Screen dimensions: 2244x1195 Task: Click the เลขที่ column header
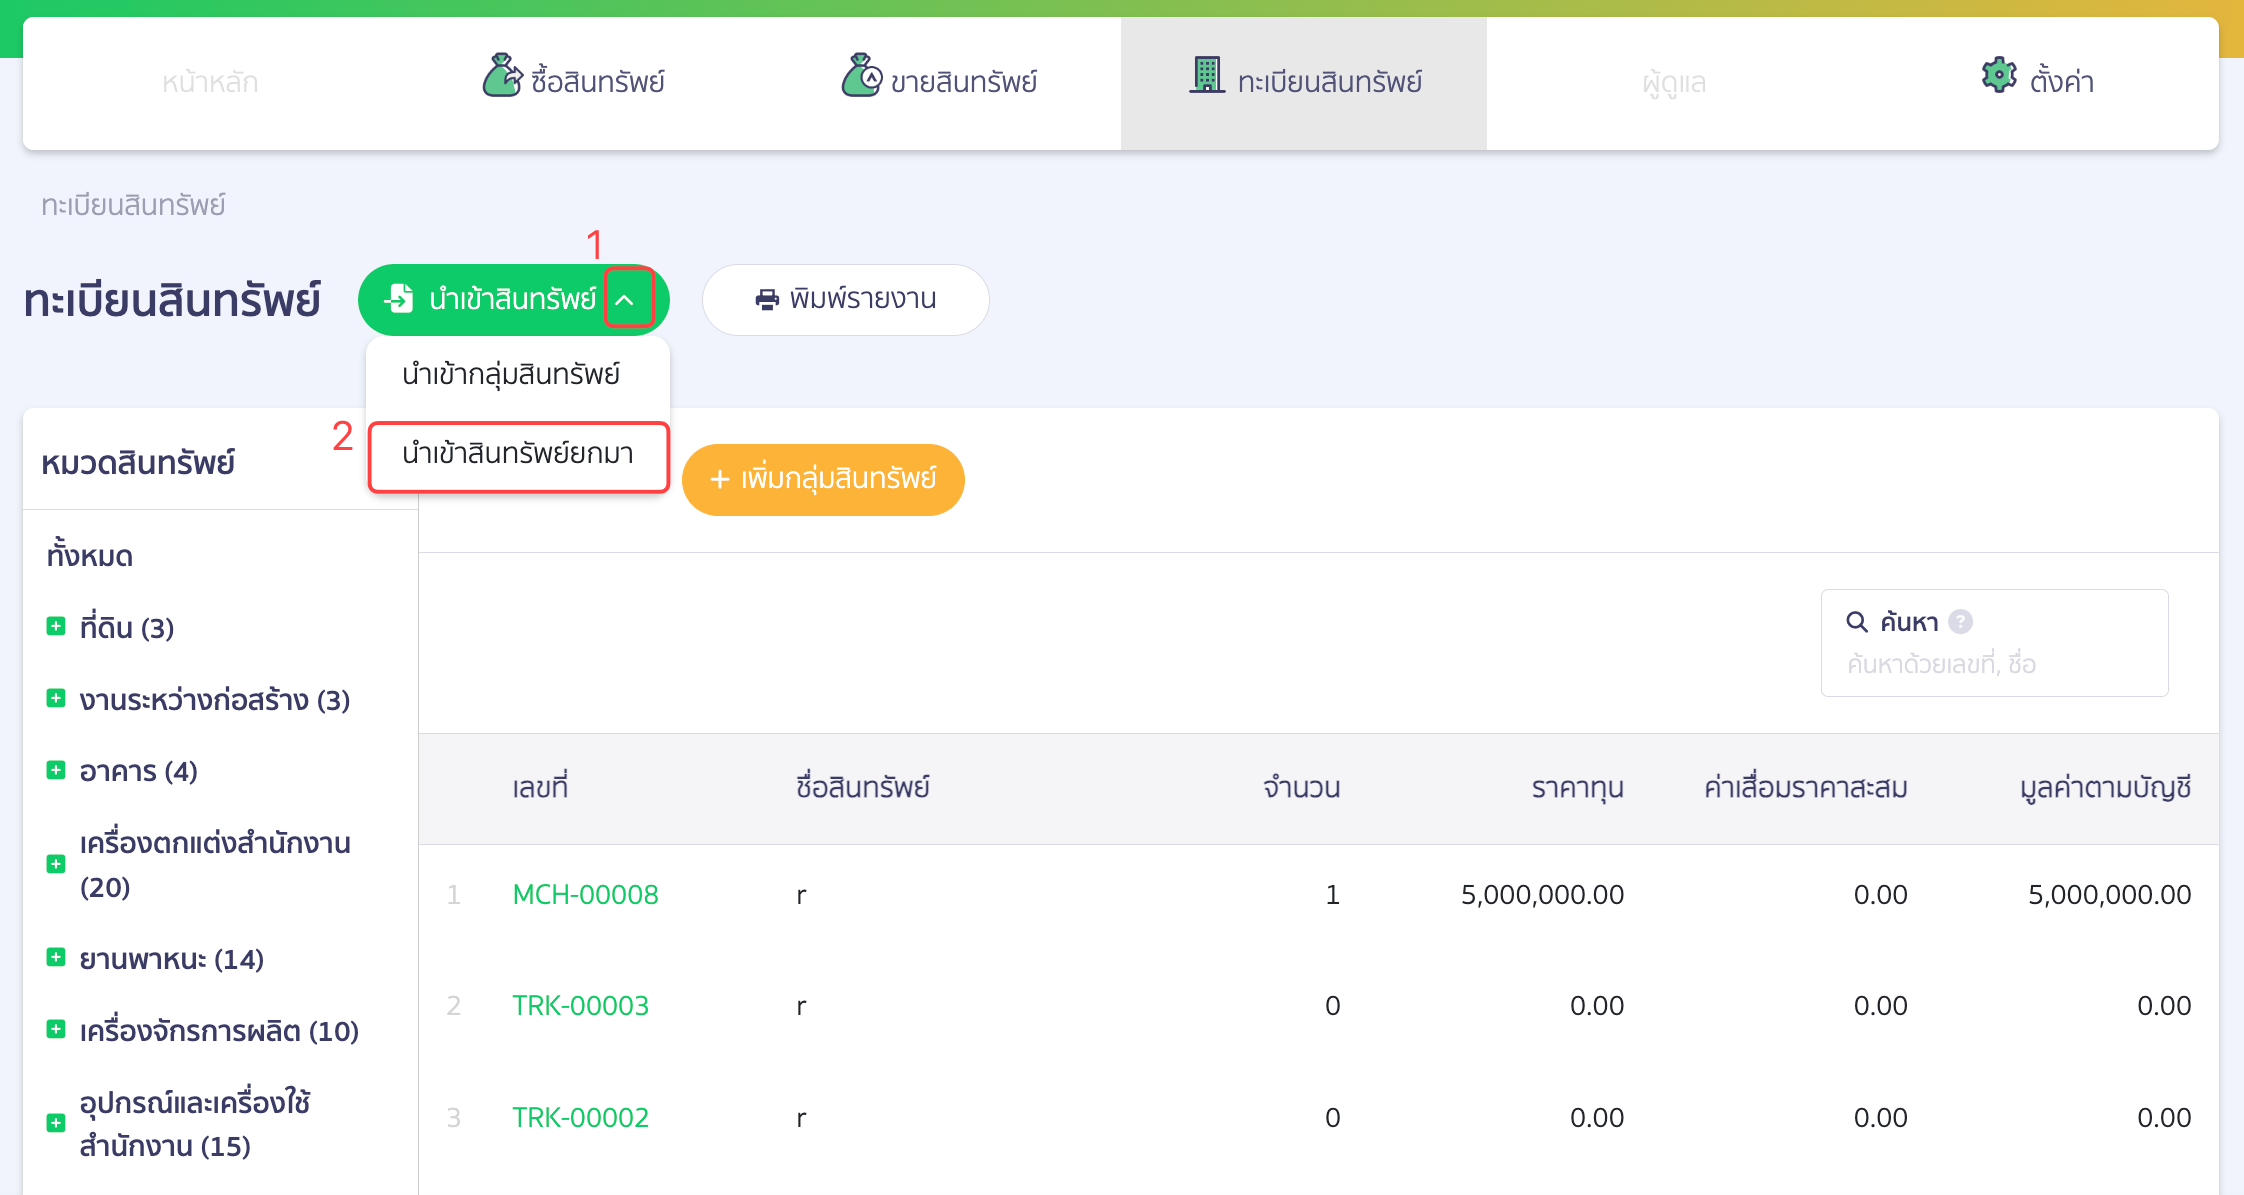coord(540,788)
